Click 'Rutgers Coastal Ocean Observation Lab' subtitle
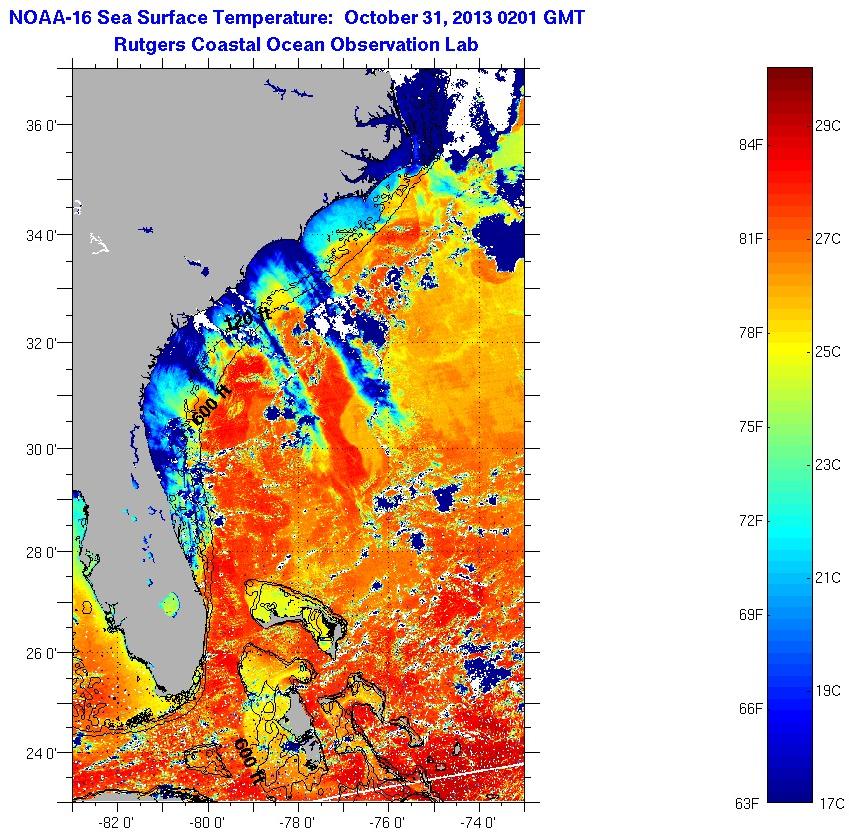This screenshot has width=849, height=832. (296, 44)
